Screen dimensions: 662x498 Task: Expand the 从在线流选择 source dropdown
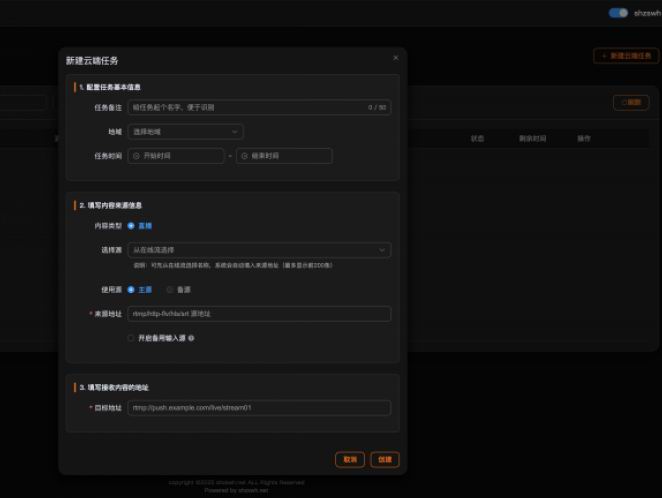tap(259, 250)
